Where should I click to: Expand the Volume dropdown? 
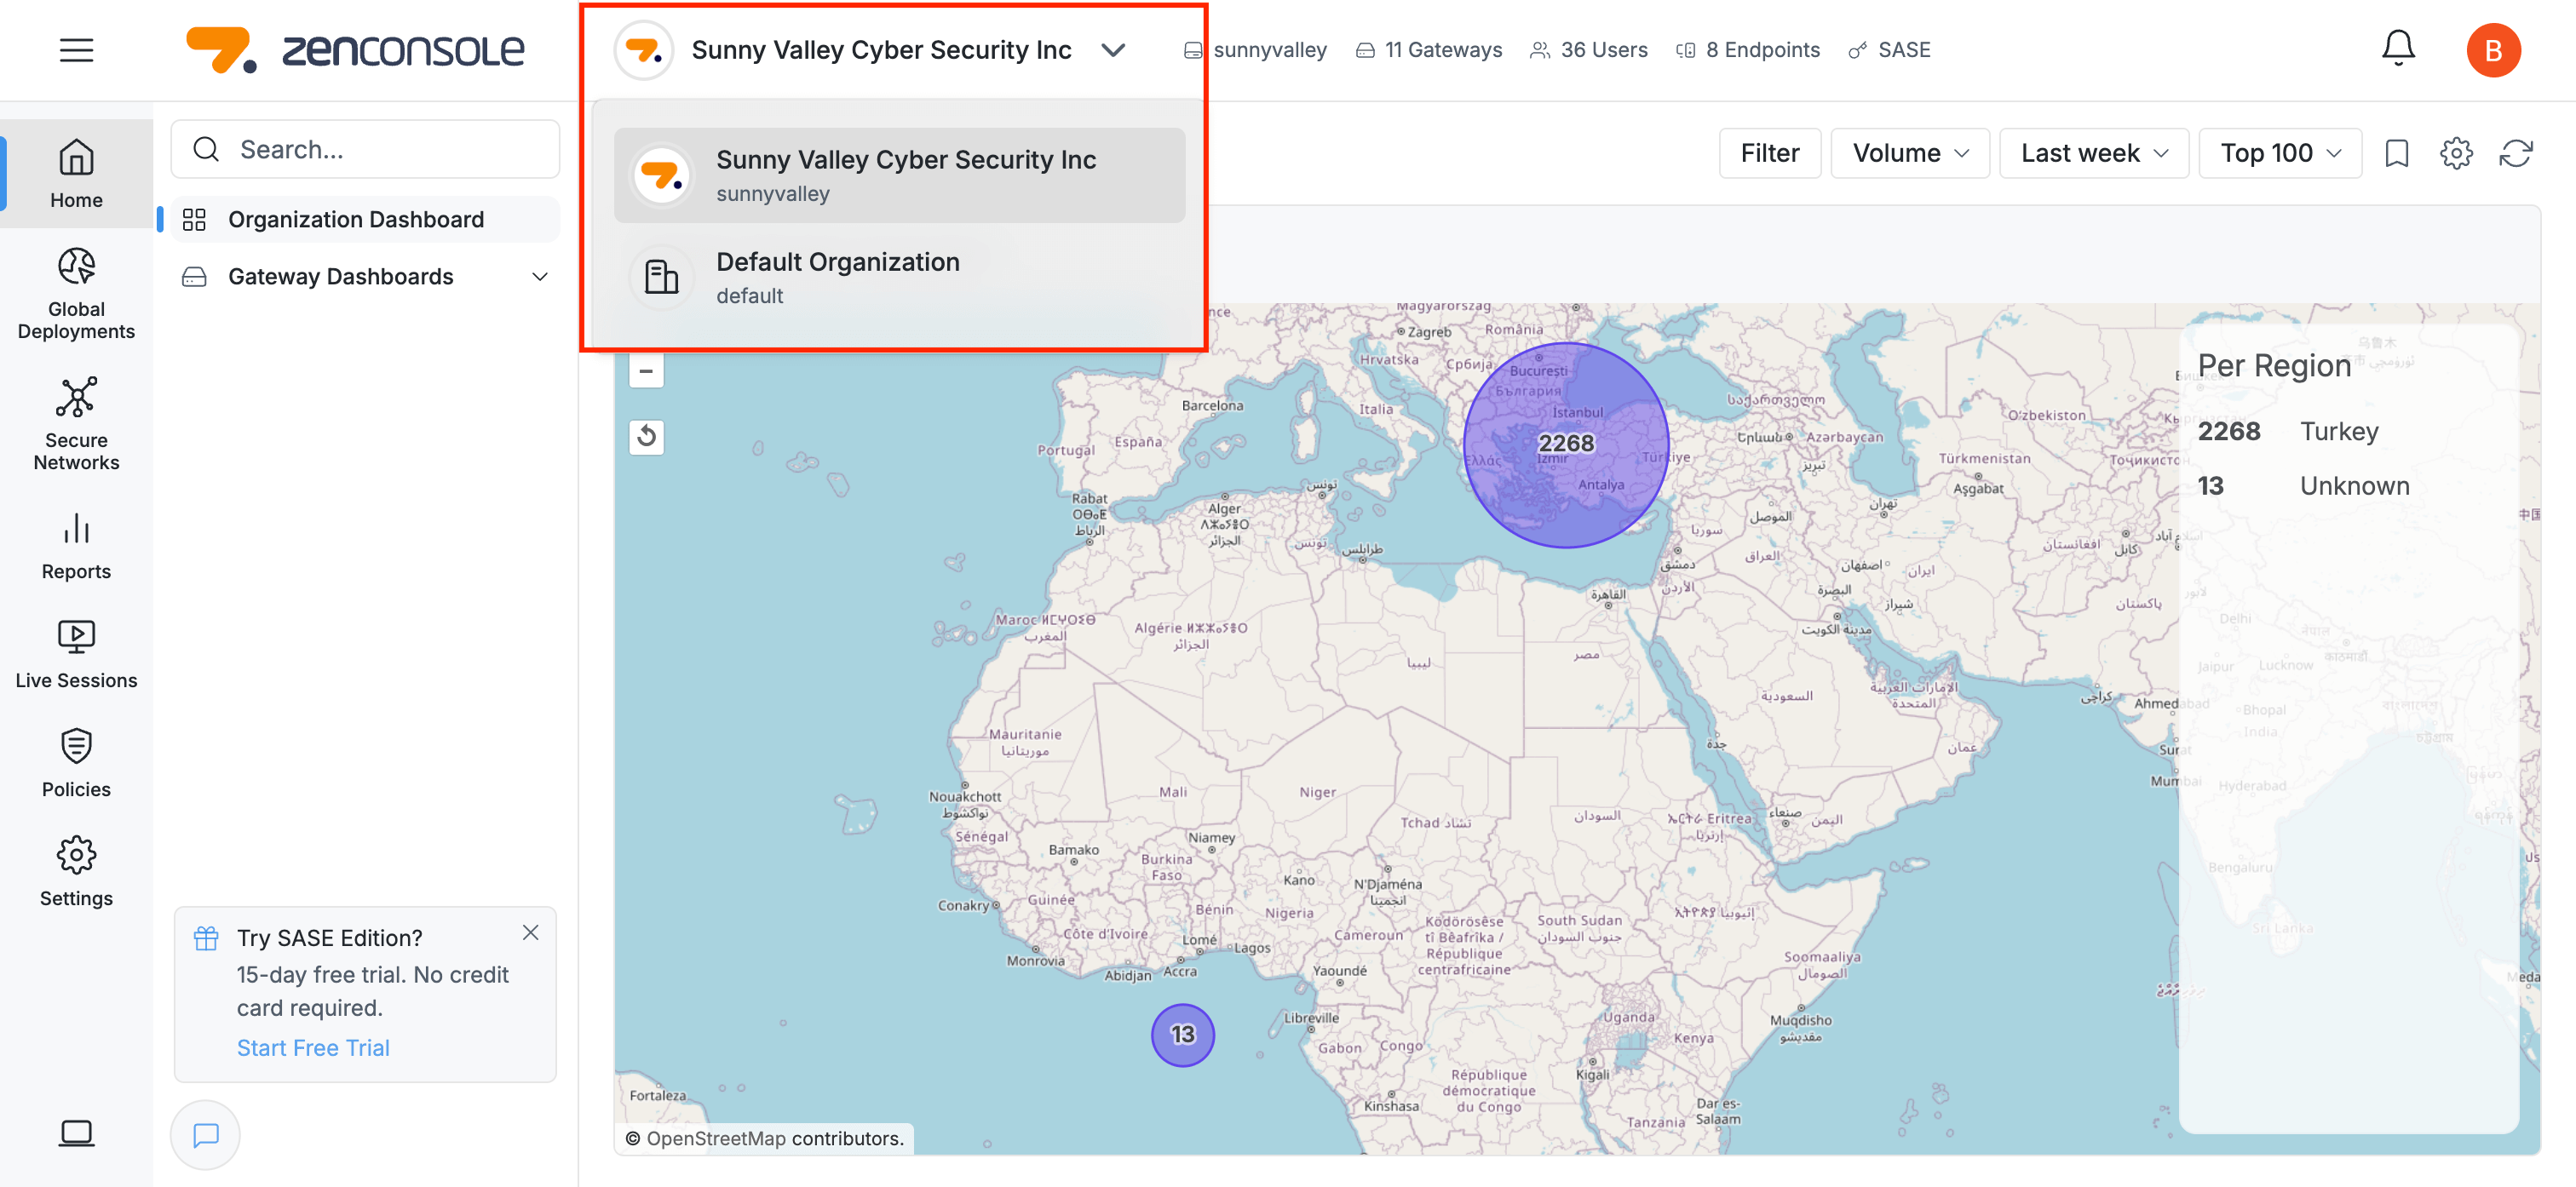pos(1909,153)
